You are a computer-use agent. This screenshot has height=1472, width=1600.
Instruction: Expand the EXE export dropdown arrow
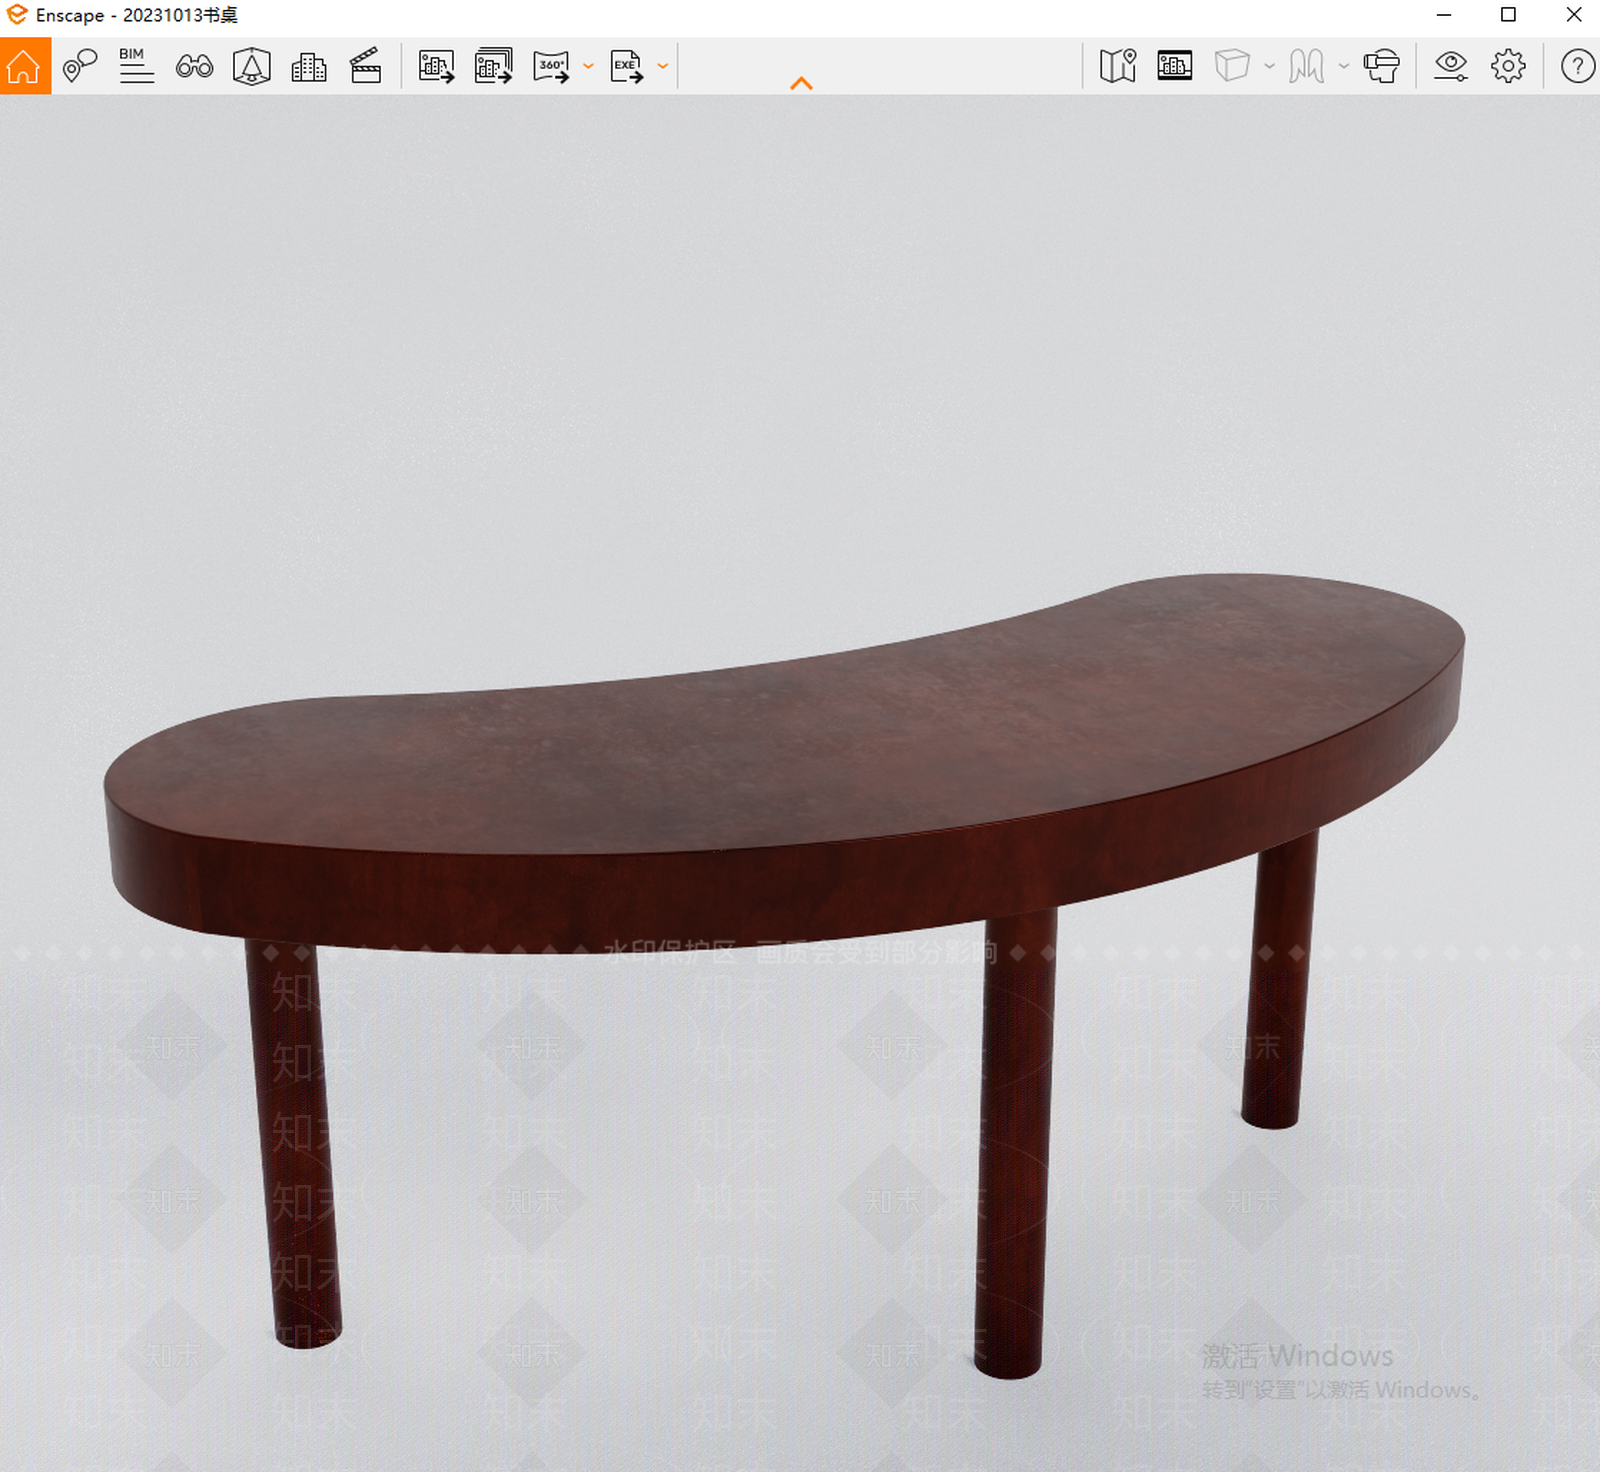[663, 66]
